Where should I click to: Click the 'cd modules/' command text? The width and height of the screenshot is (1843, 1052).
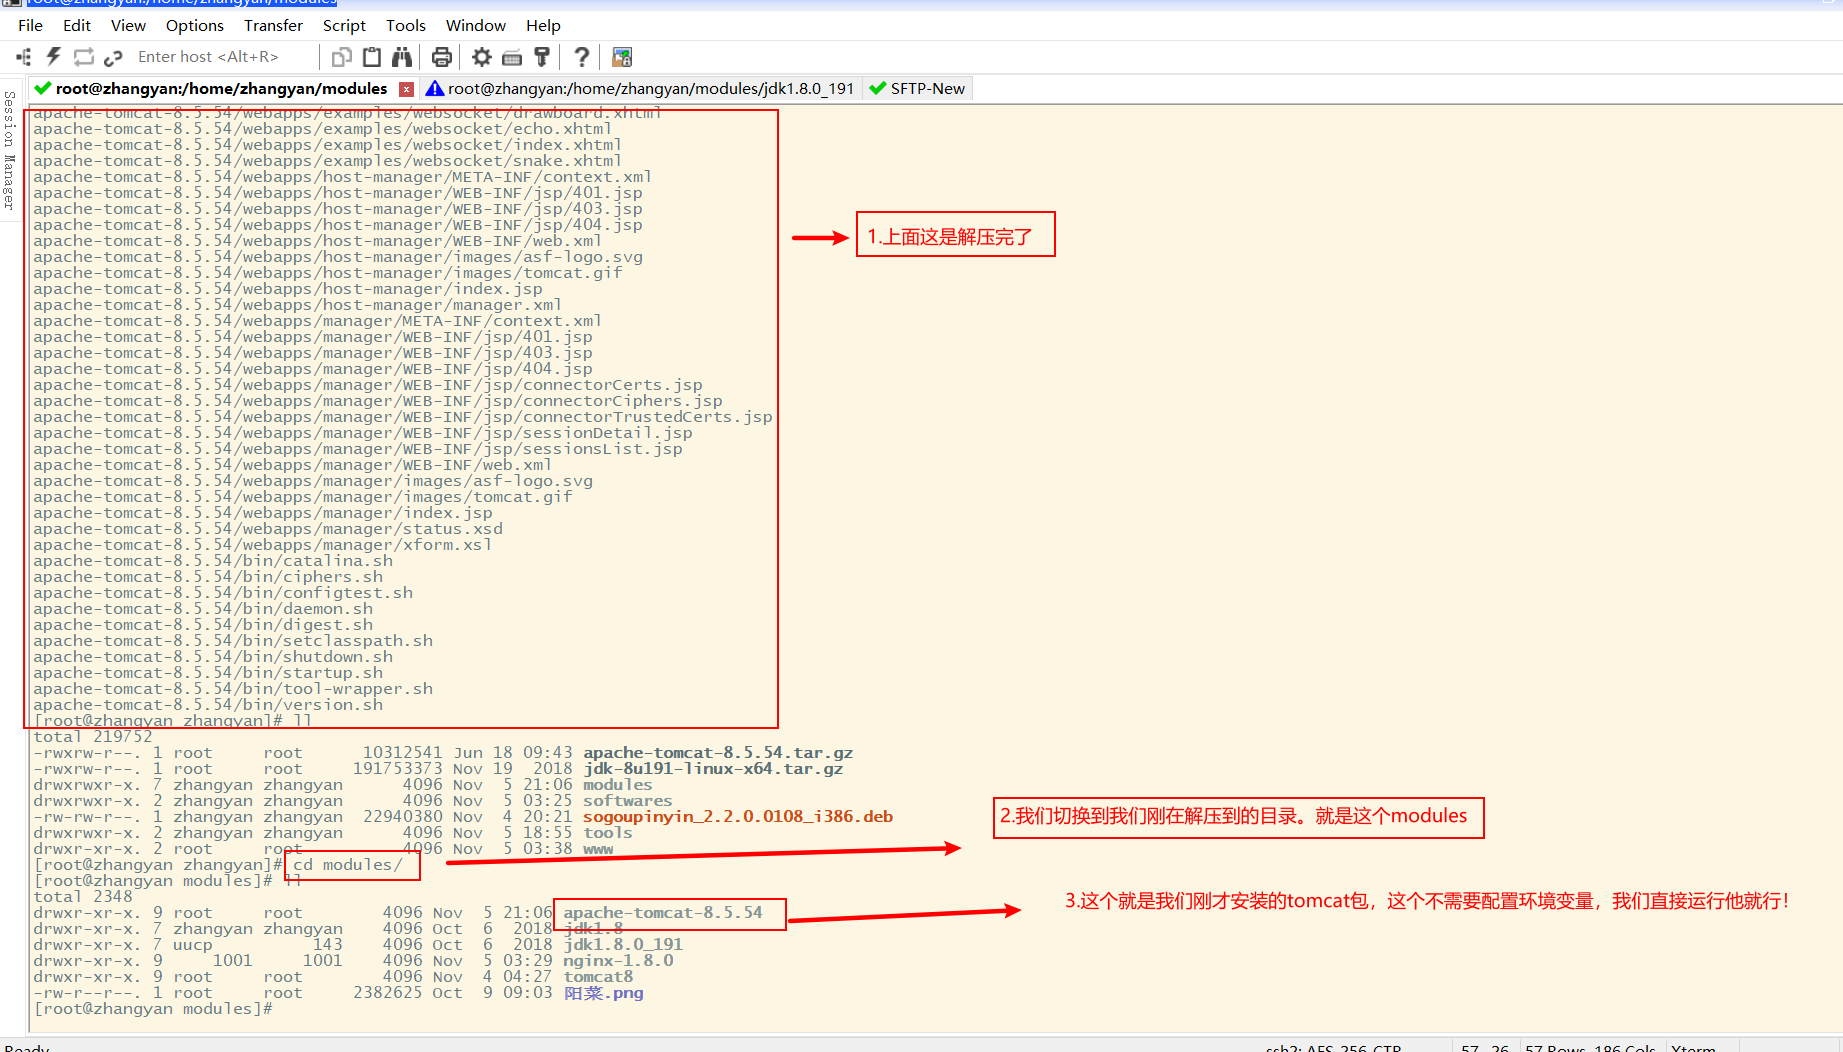pos(348,865)
